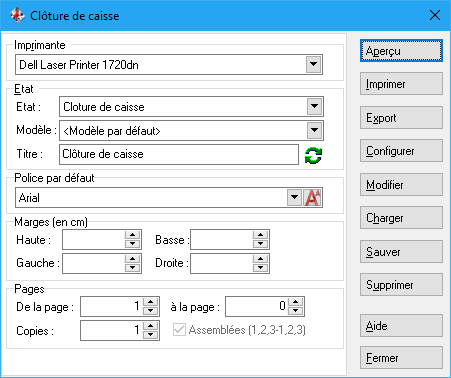This screenshot has height=378, width=451.
Task: Click the Gauche margin input field
Action: [x=94, y=263]
